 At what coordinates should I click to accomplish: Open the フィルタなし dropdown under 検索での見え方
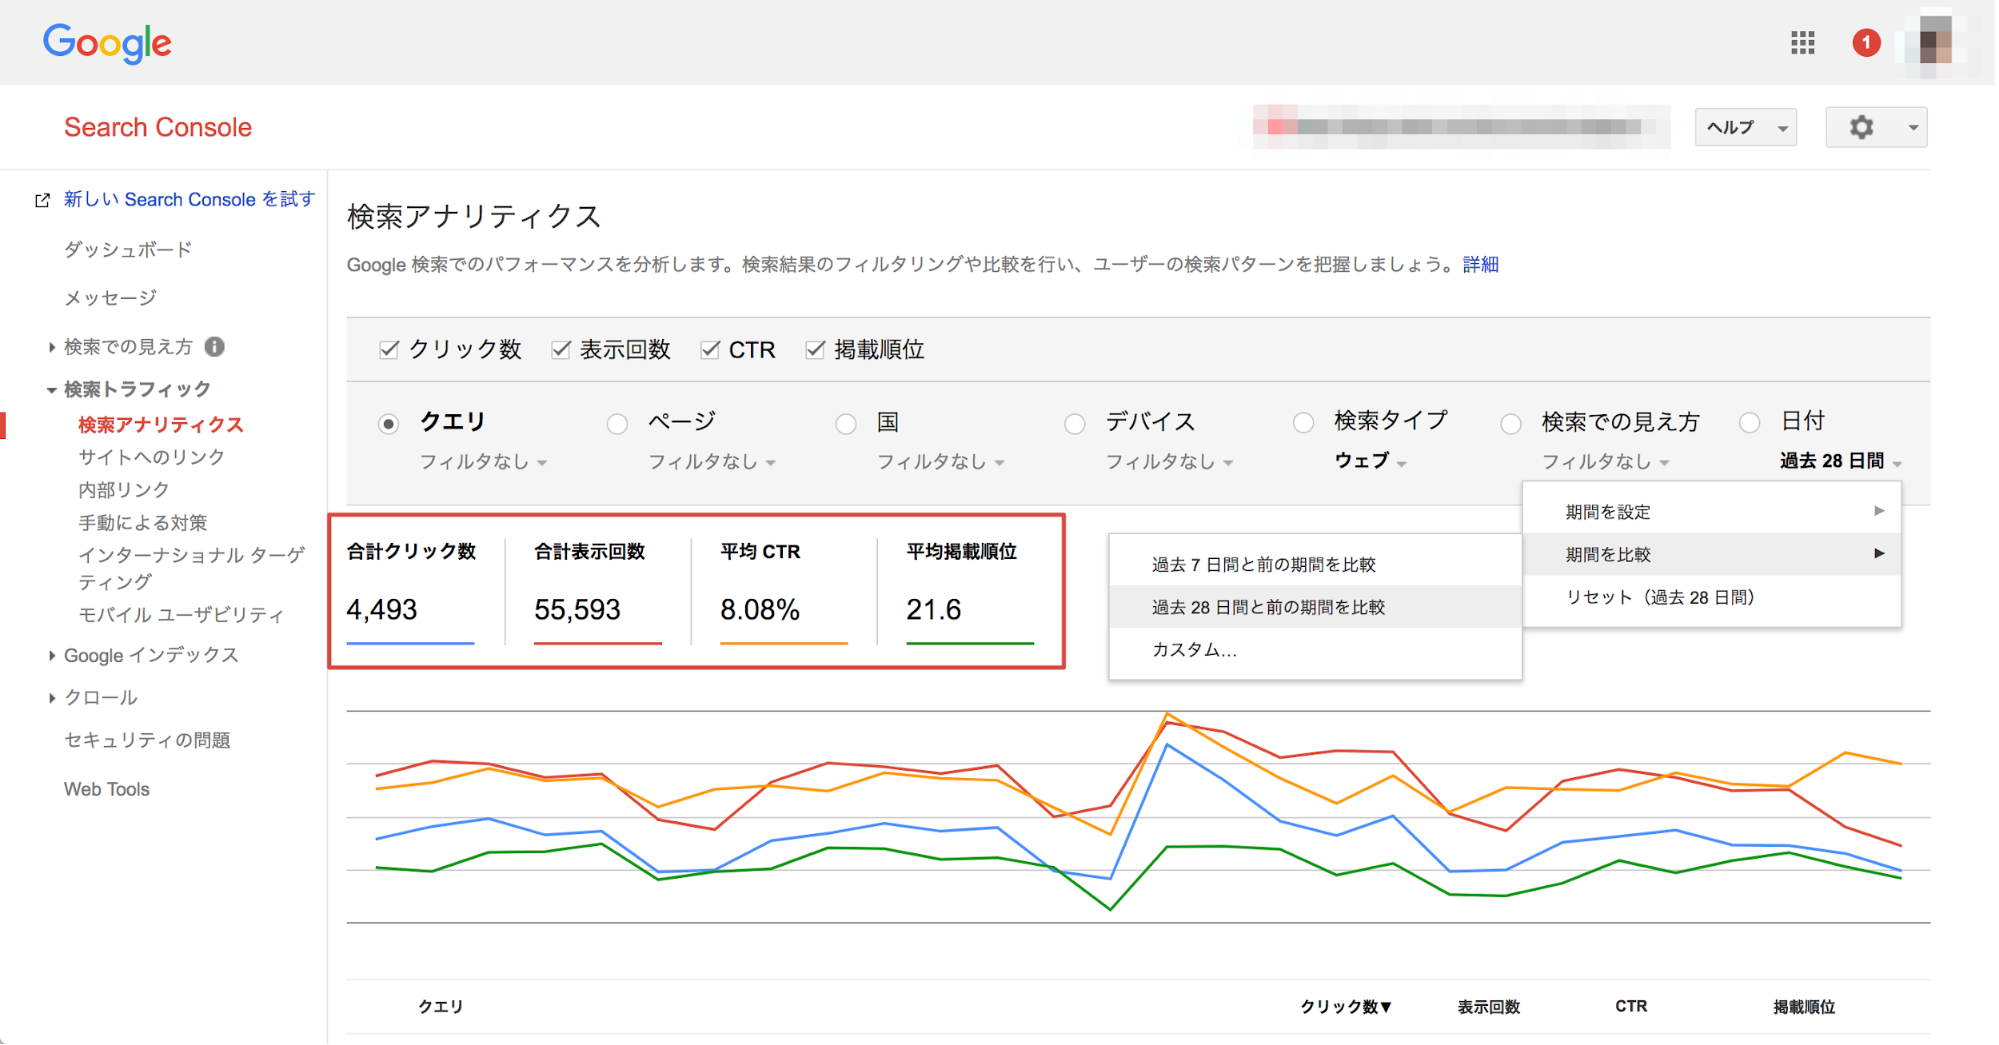pyautogui.click(x=1605, y=462)
